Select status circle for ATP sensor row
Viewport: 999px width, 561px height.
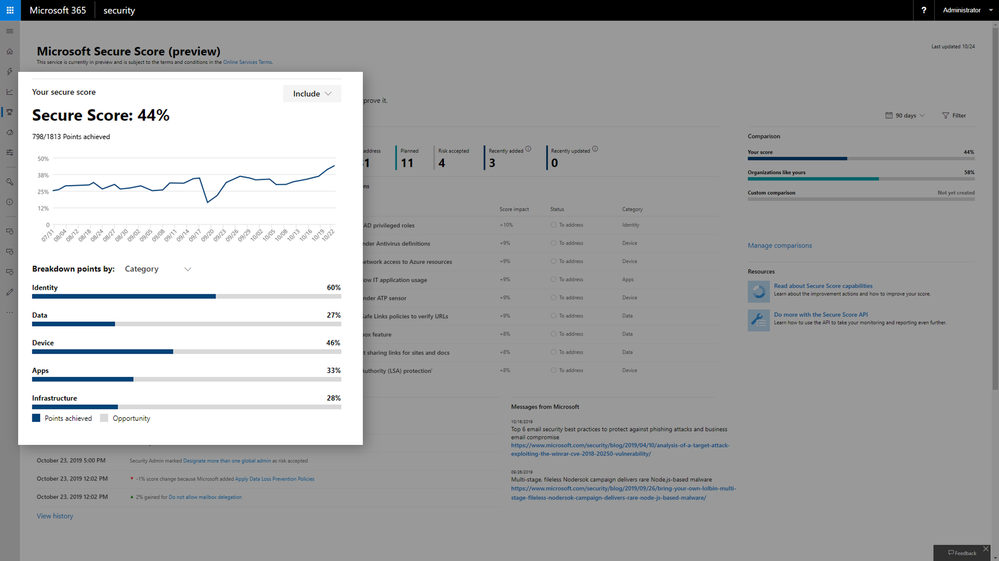(553, 297)
